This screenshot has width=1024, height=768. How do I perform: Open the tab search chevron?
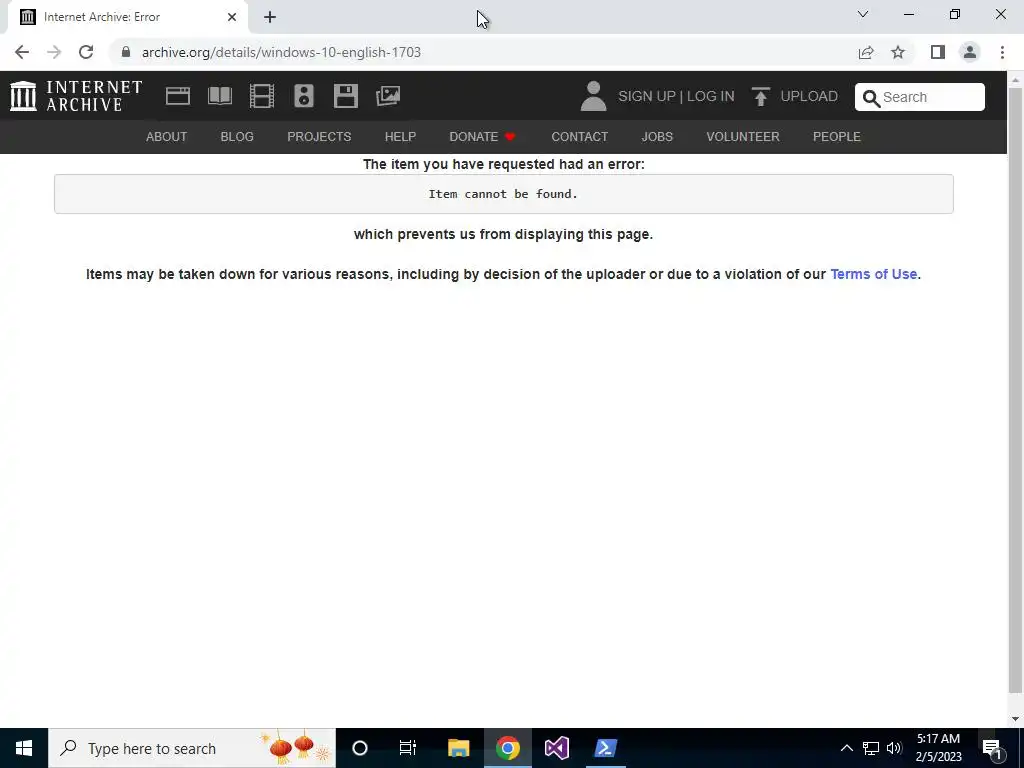(x=863, y=14)
